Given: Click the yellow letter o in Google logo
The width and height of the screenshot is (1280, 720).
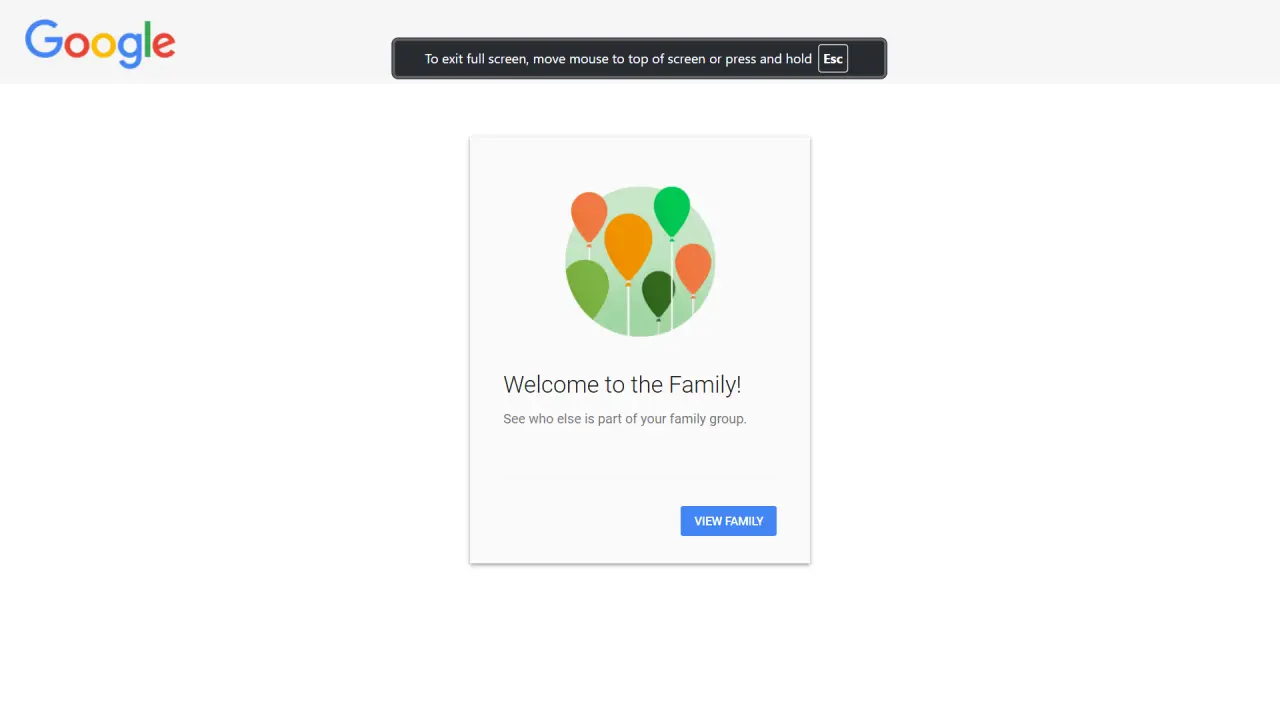Looking at the screenshot, I should [x=104, y=46].
